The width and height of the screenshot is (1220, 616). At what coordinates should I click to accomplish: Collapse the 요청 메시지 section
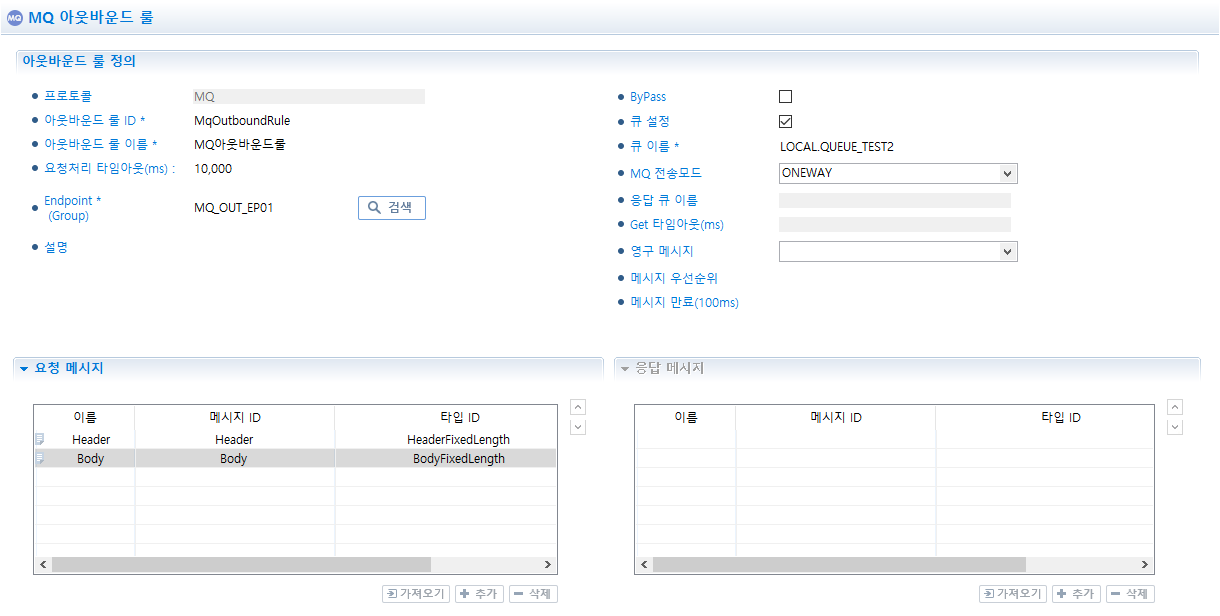[x=23, y=368]
